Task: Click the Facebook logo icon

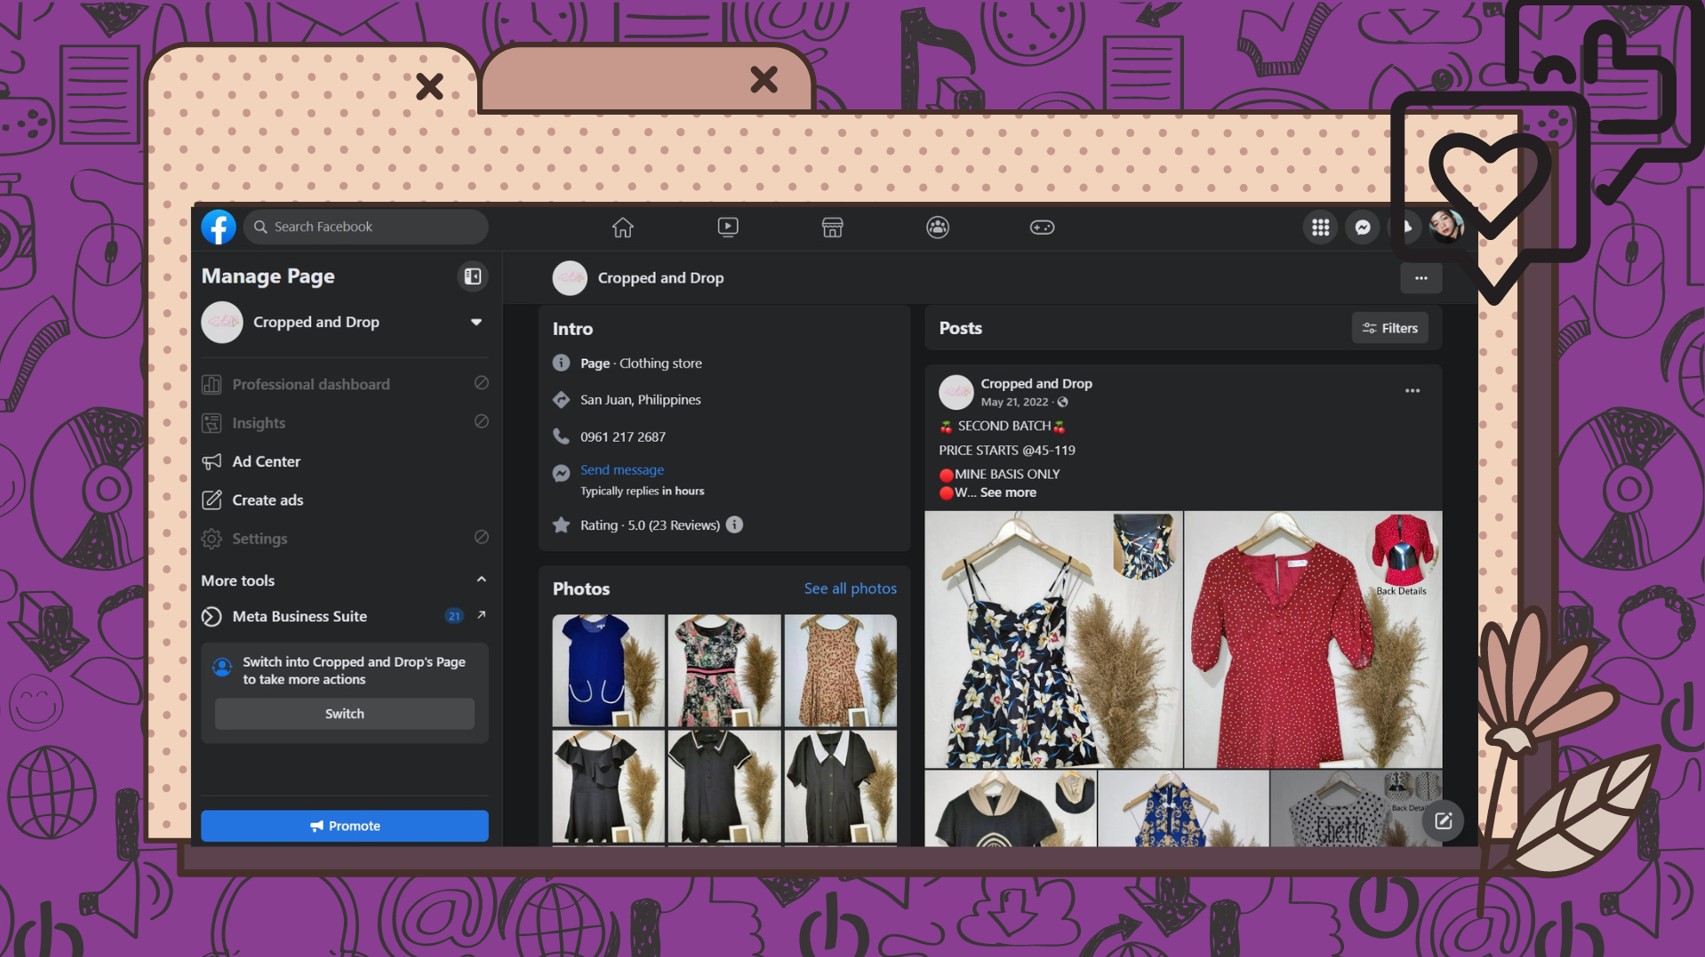Action: 218,227
